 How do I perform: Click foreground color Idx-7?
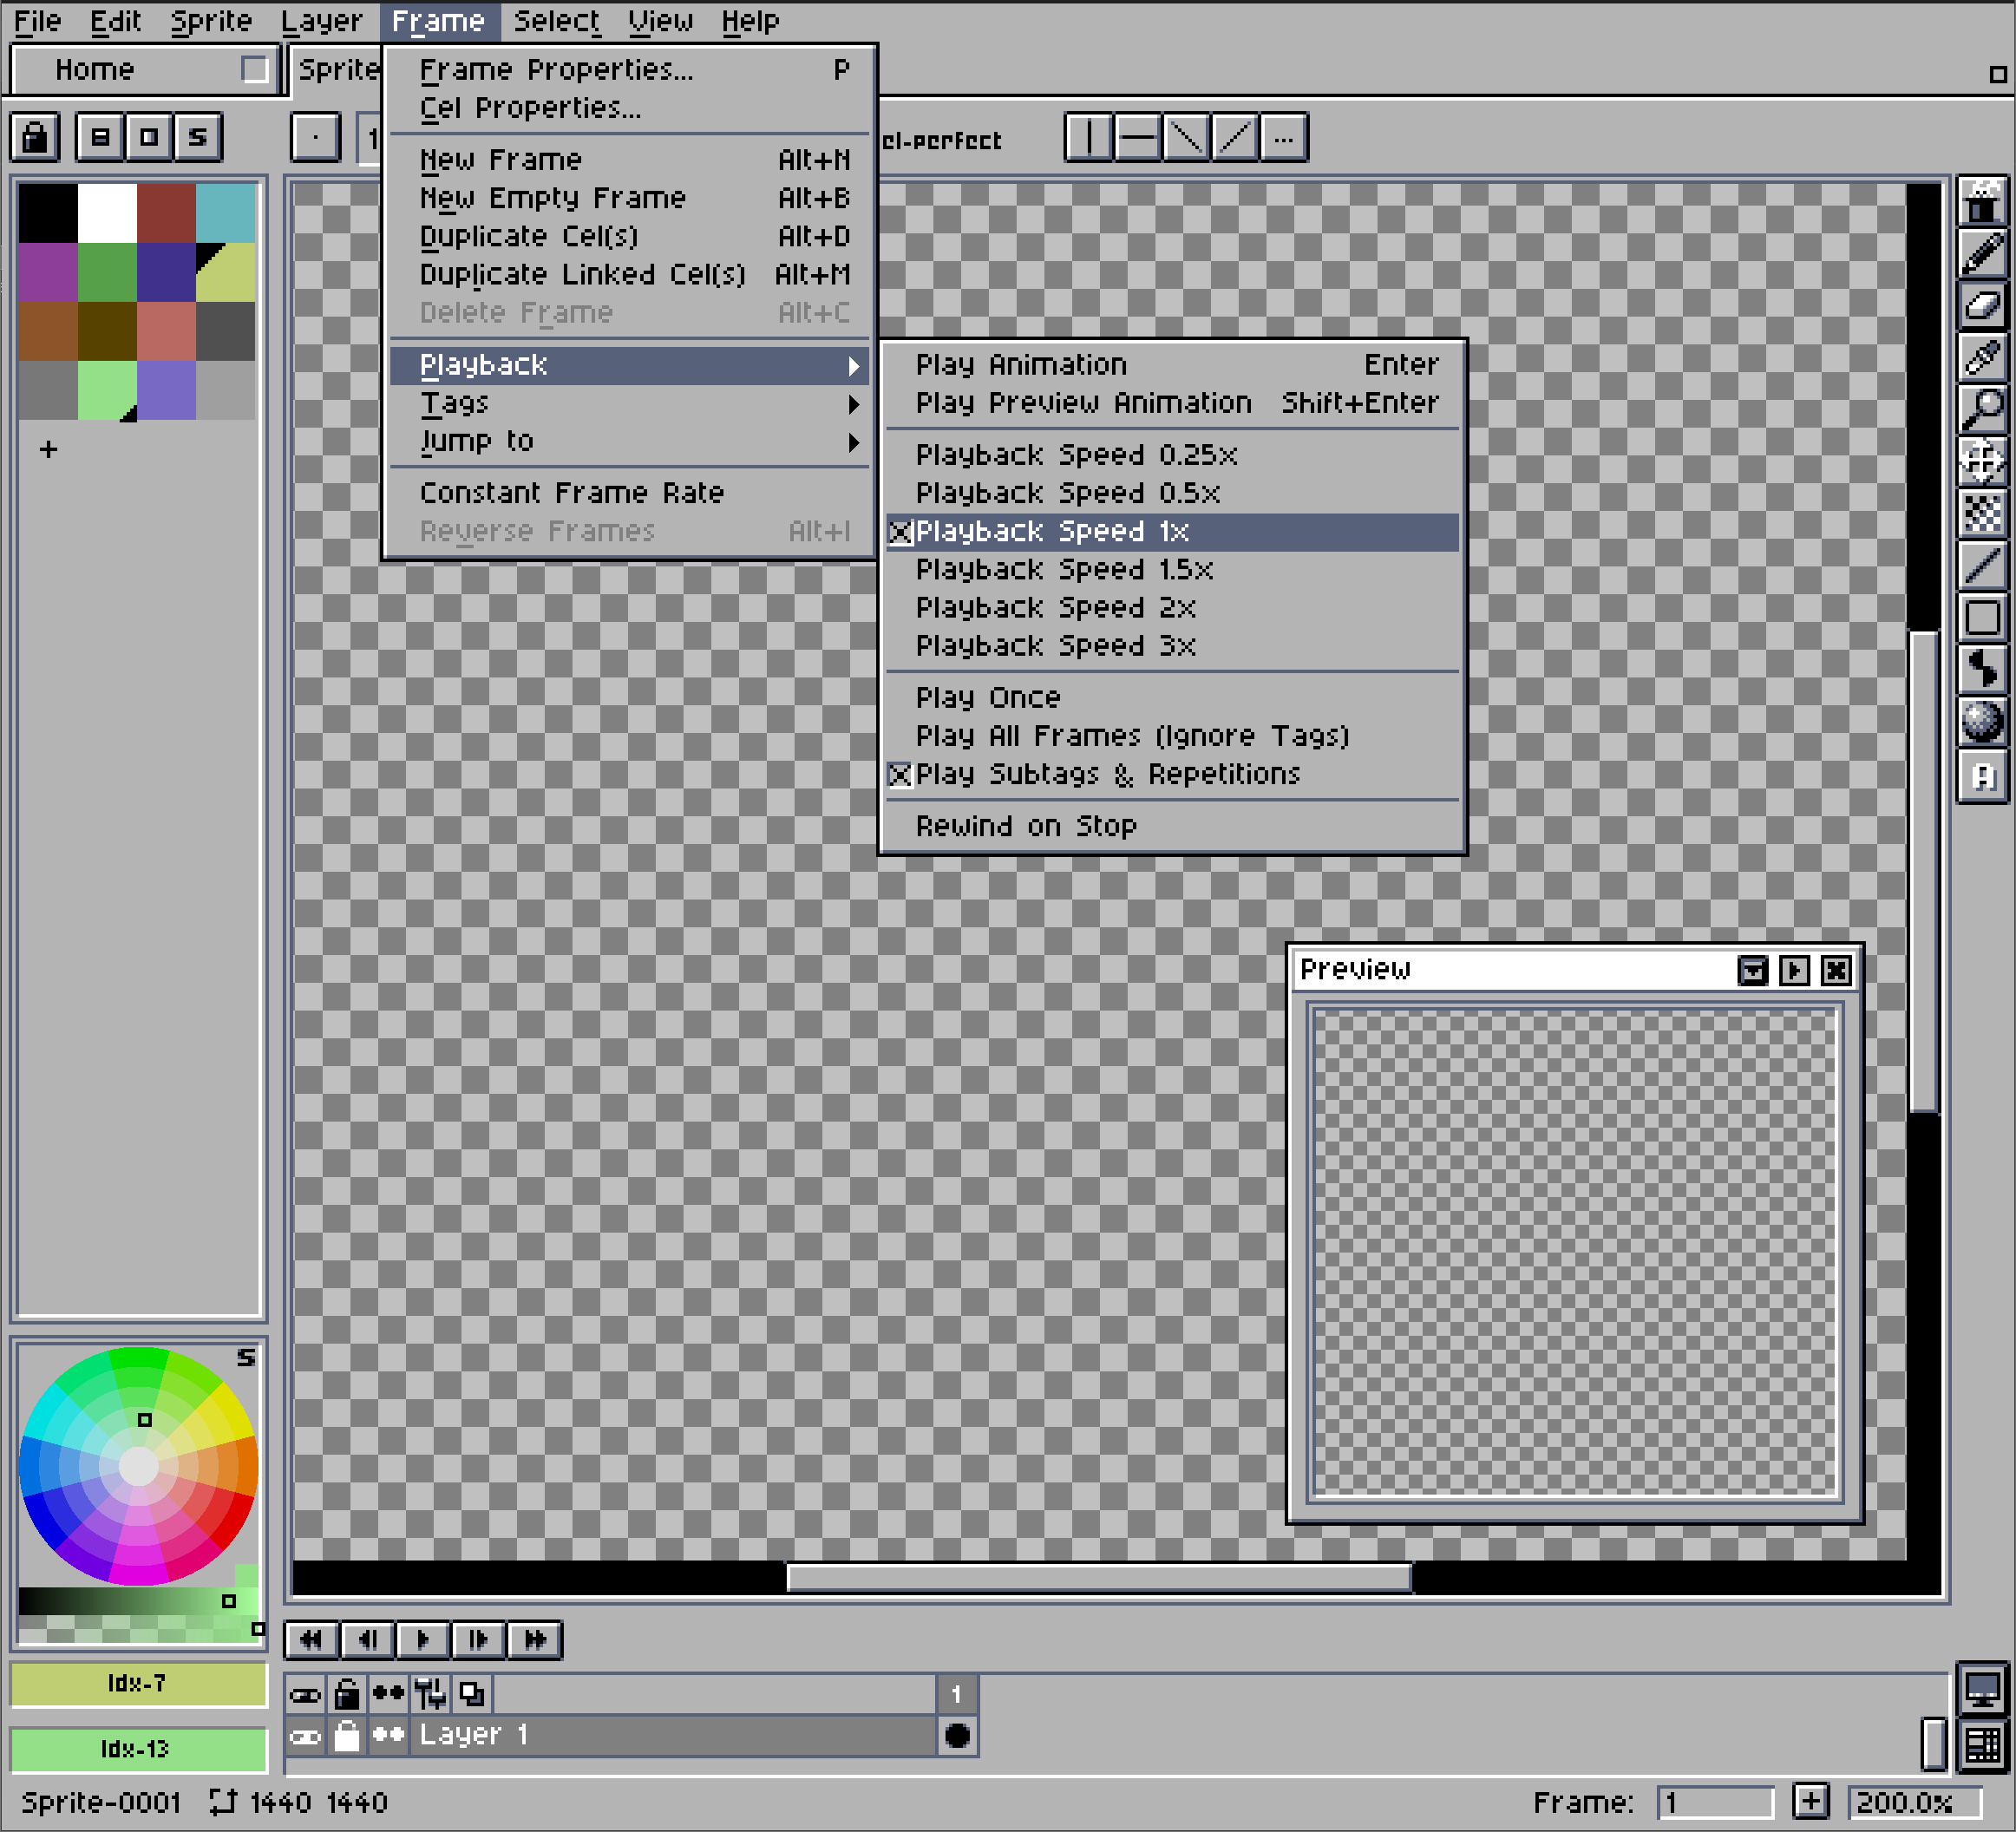[138, 1684]
